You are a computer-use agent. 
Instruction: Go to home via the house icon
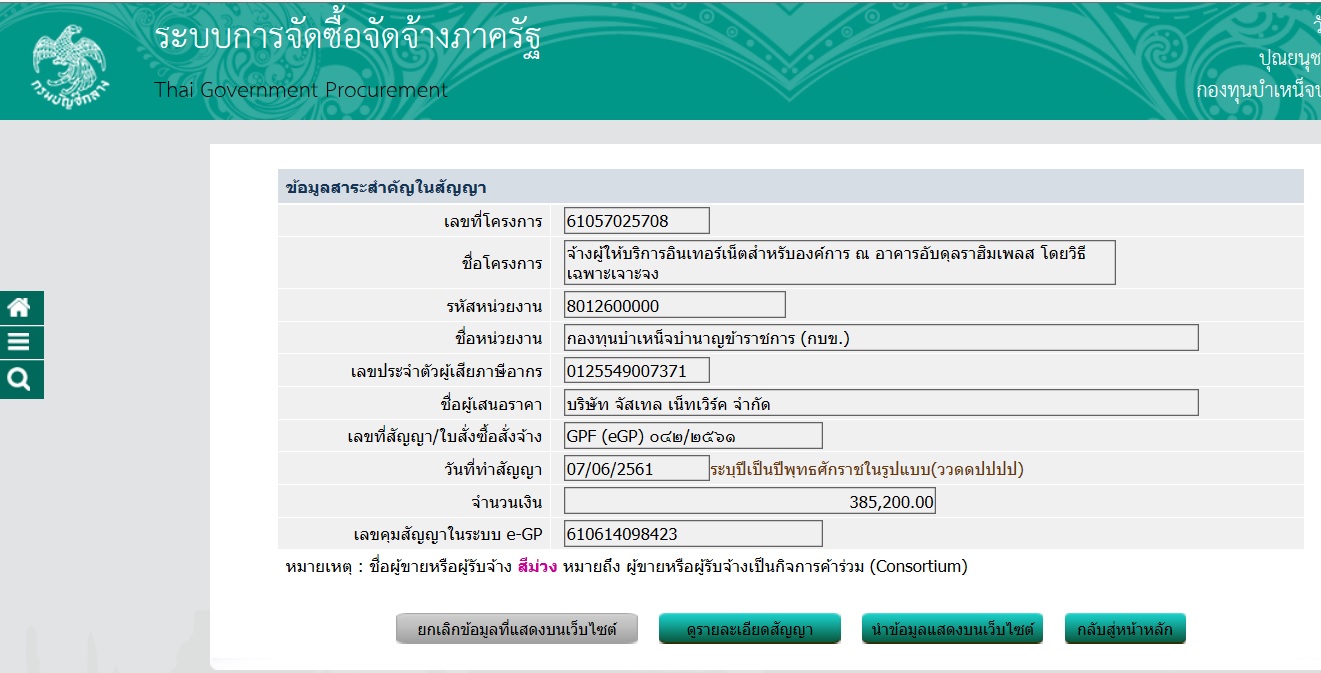21,307
